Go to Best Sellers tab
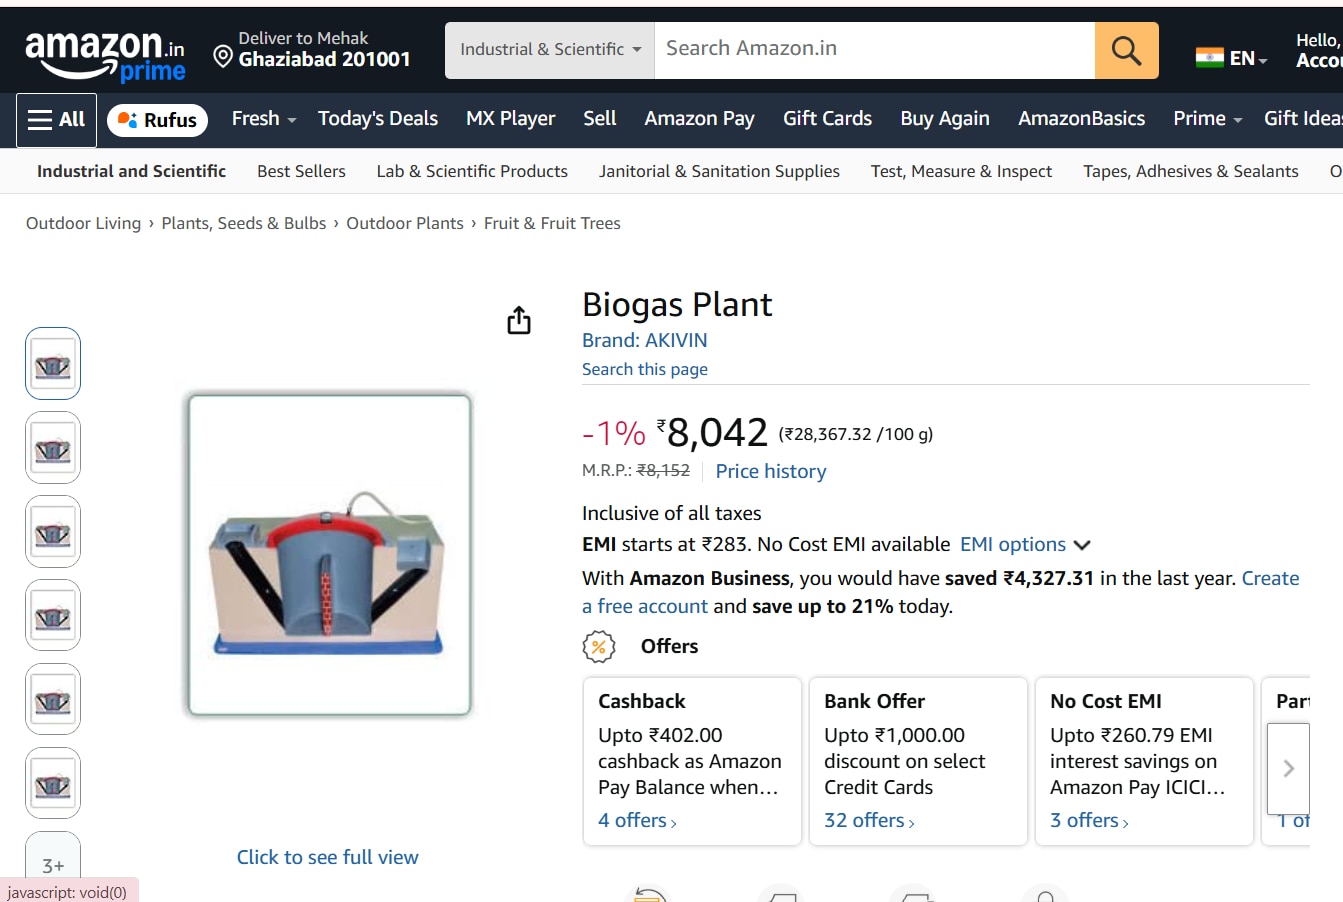Viewport: 1343px width, 902px height. 301,171
